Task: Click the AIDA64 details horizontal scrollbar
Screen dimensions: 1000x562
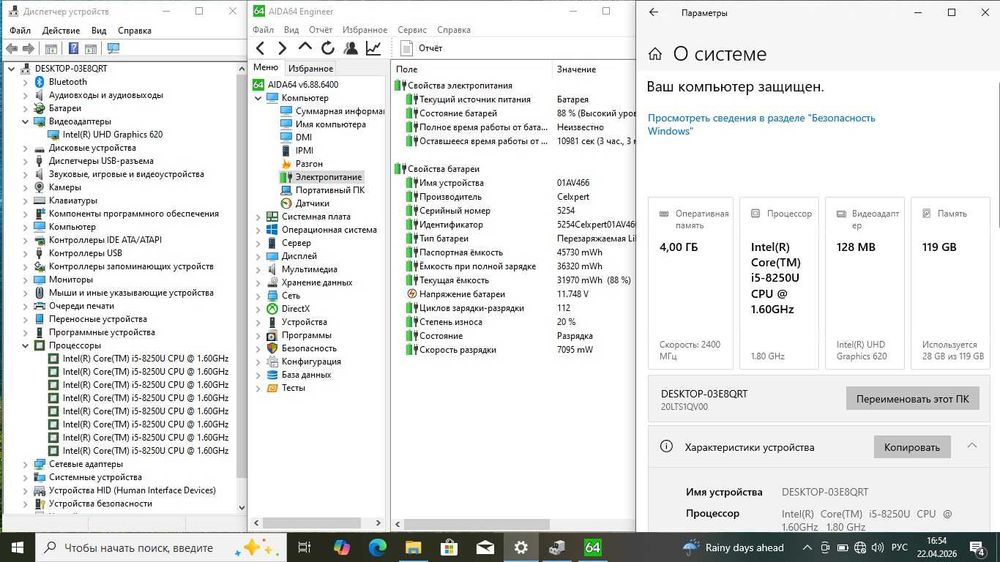Action: pos(476,524)
